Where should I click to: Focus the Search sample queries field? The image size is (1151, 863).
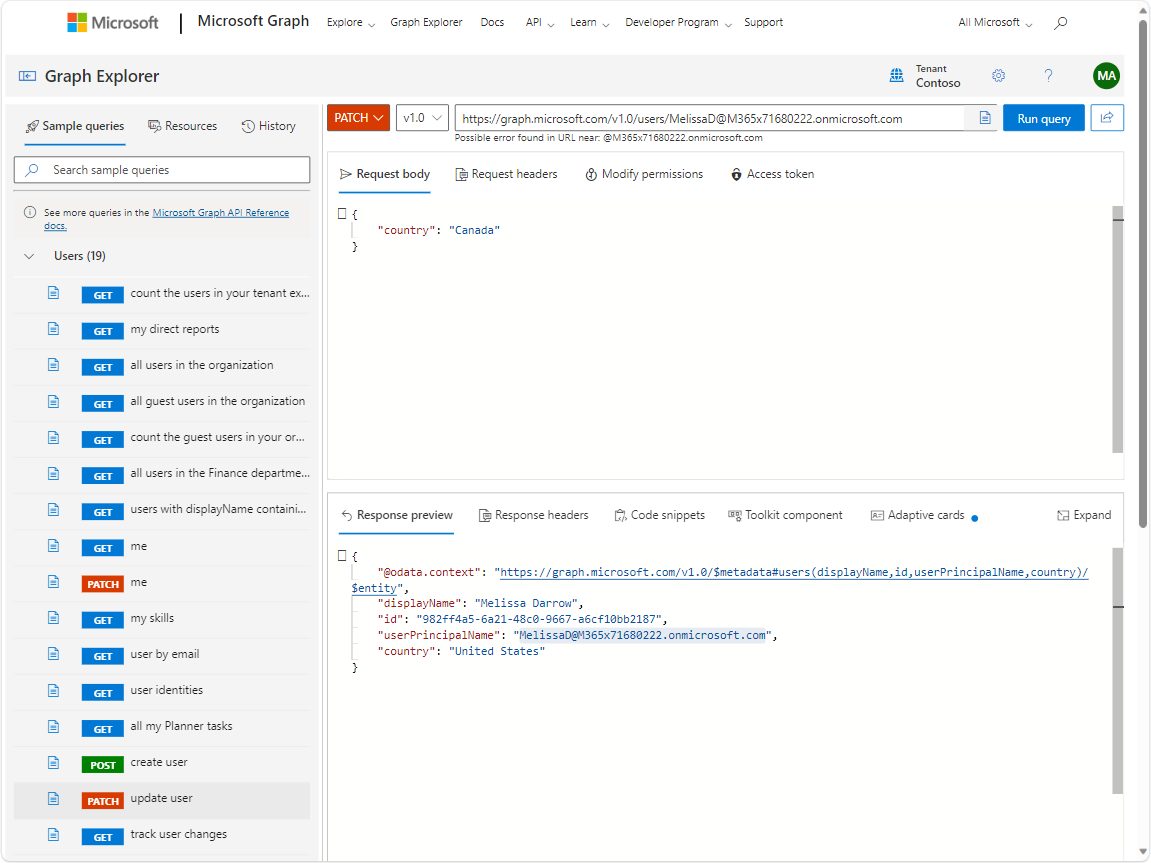[x=162, y=170]
